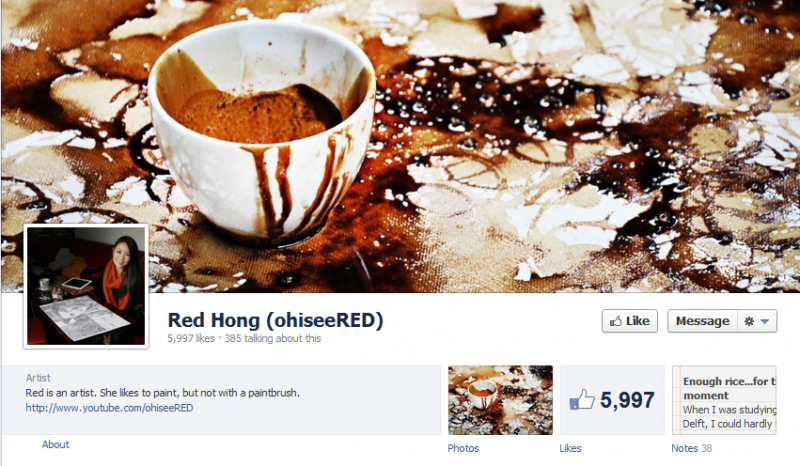800x466 pixels.
Task: Send a message via Message button
Action: point(702,321)
